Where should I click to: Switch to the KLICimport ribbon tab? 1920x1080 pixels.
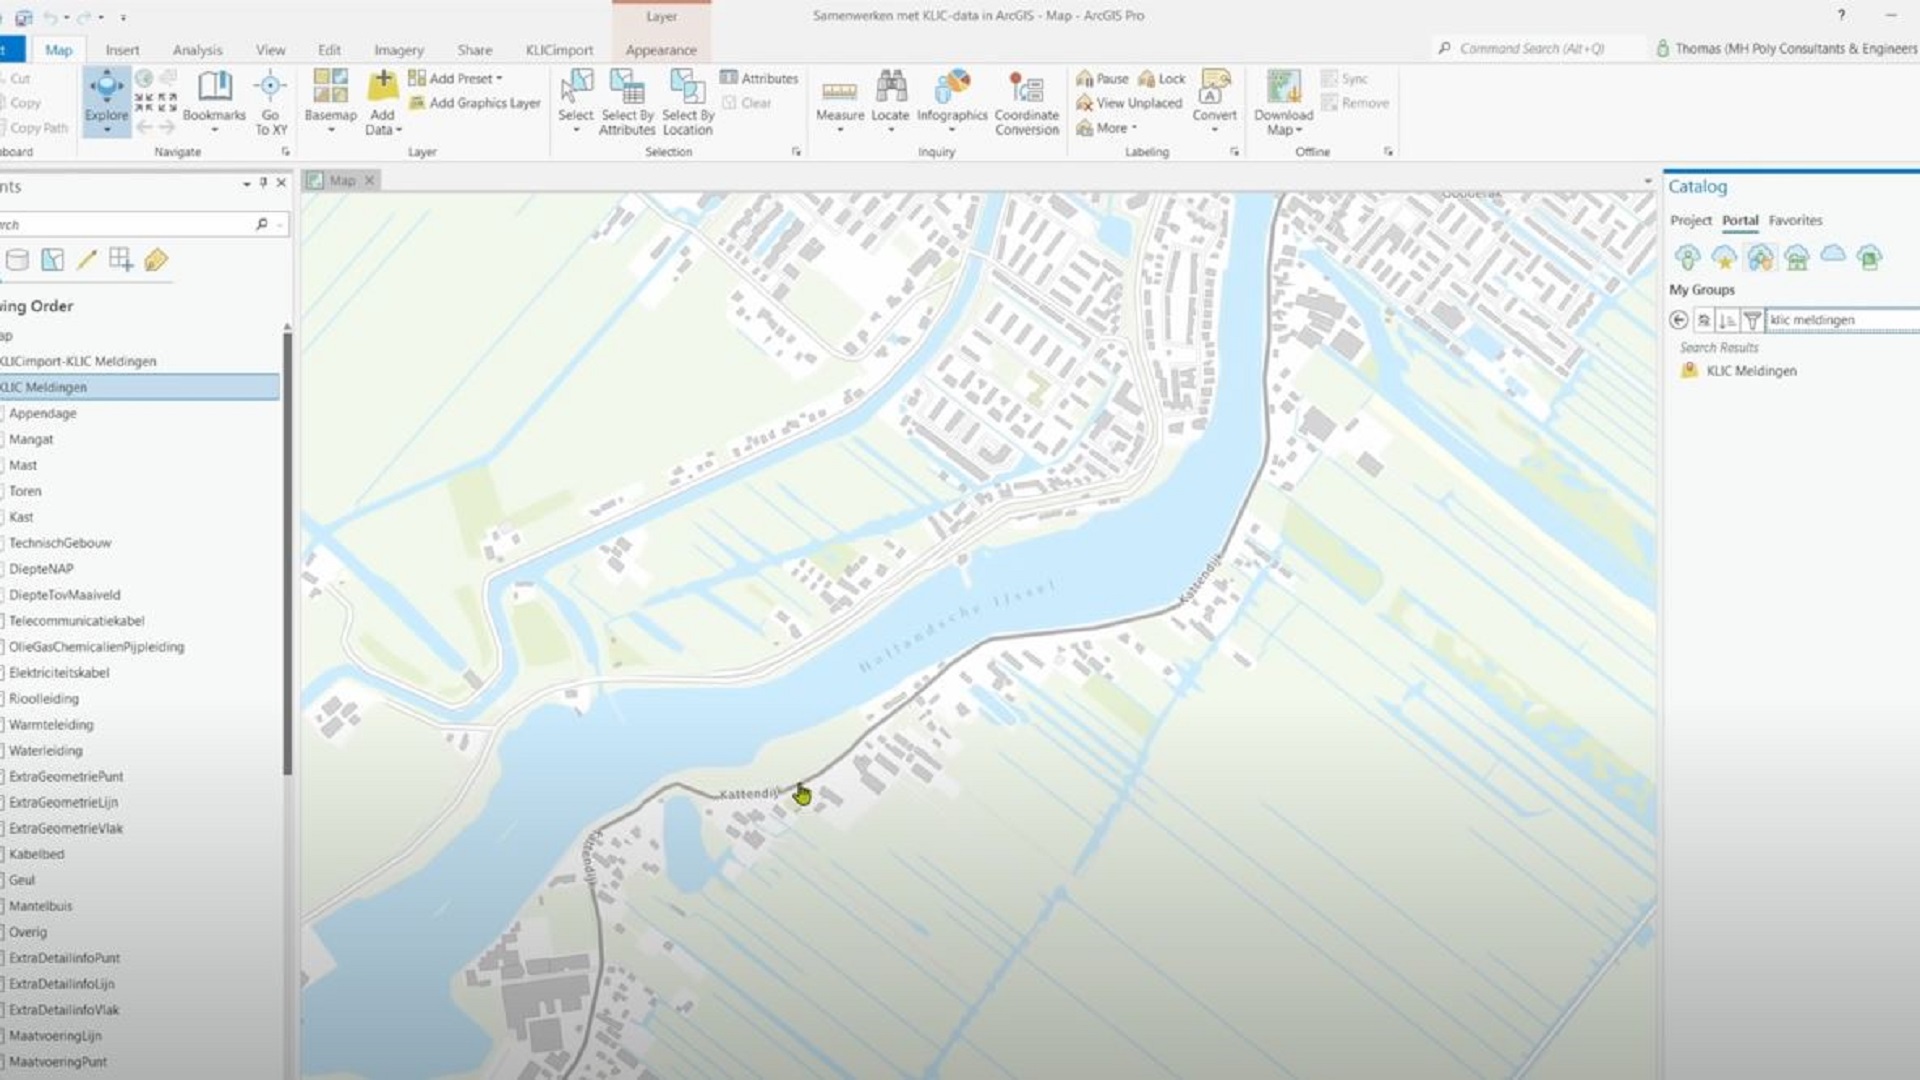559,50
